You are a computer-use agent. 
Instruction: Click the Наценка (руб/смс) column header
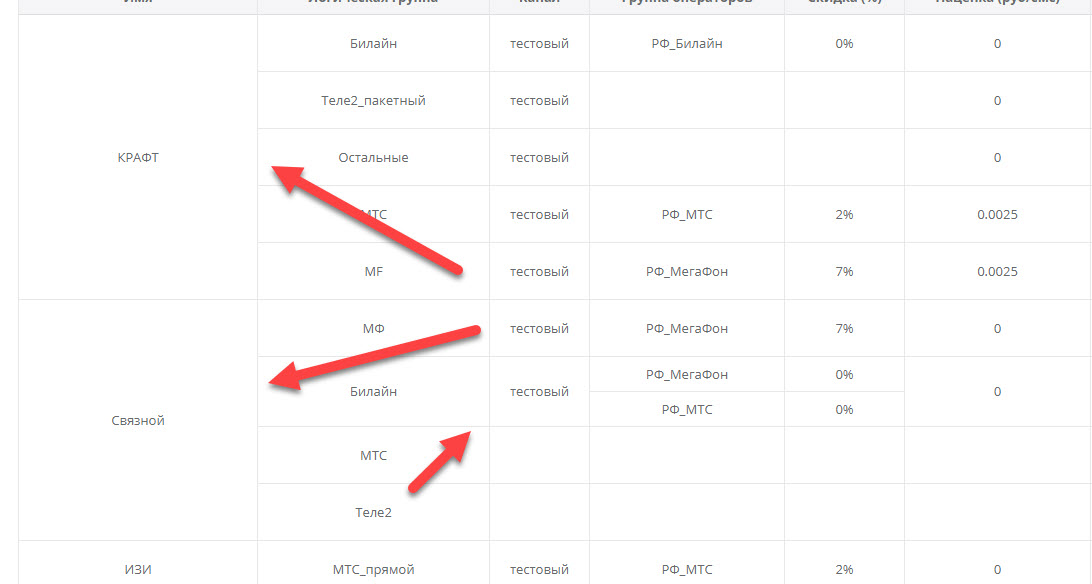pyautogui.click(x=996, y=4)
